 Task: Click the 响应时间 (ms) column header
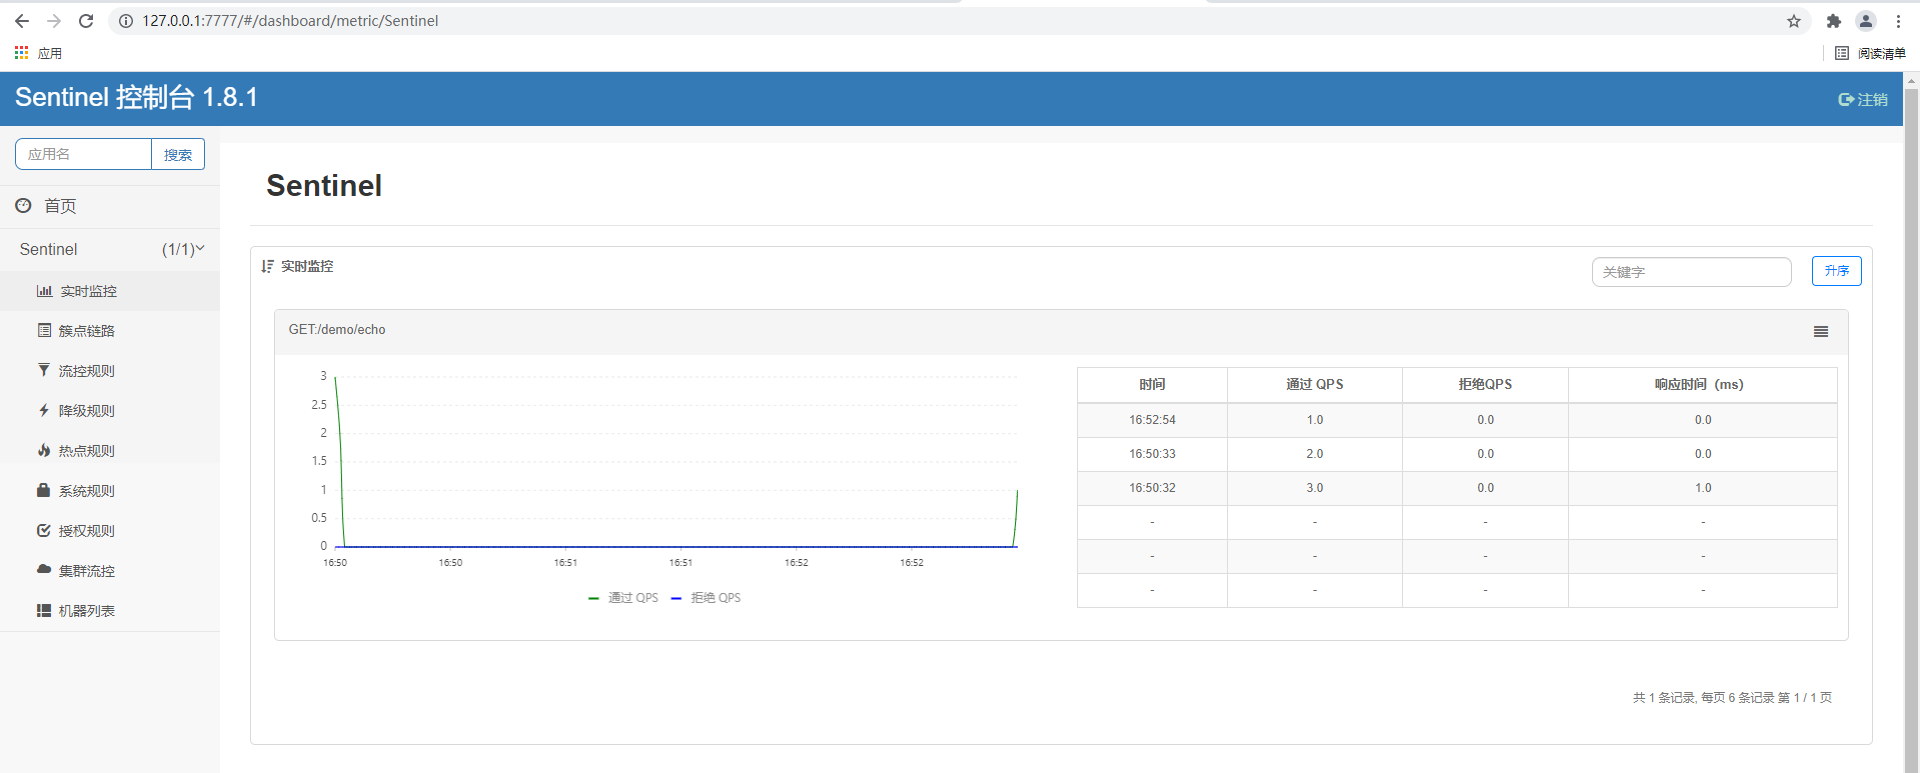pos(1703,385)
